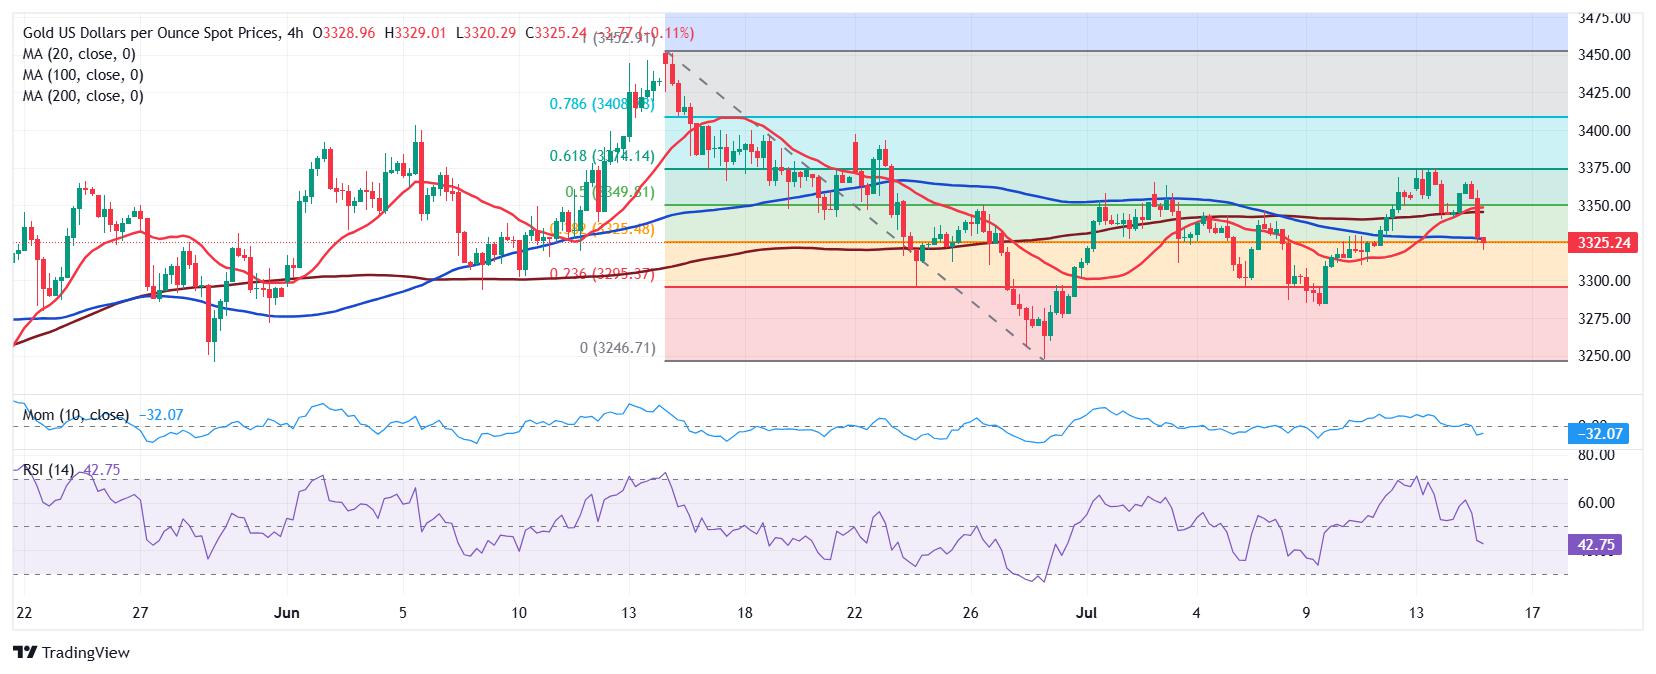Click the red 3325.24 current price tag
The image size is (1656, 674).
(x=1600, y=243)
